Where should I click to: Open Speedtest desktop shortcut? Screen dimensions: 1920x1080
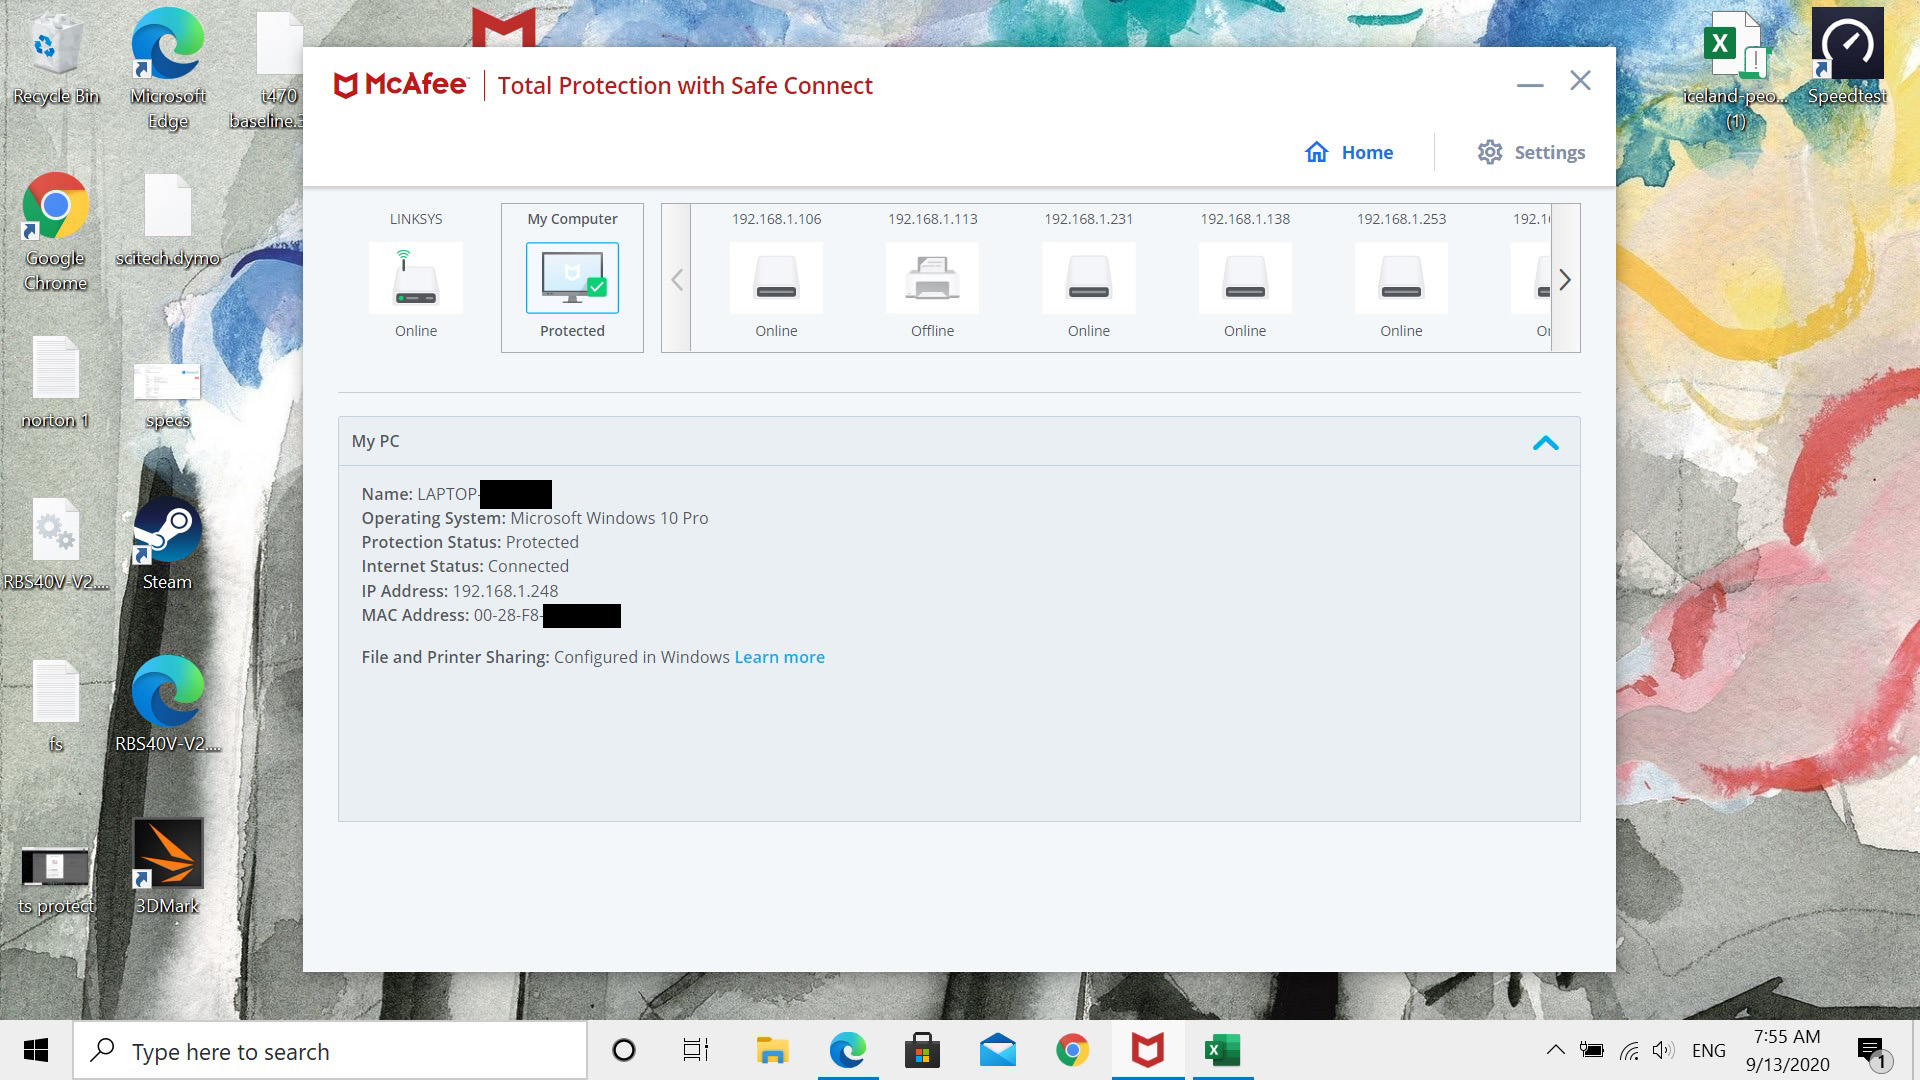[x=1847, y=57]
